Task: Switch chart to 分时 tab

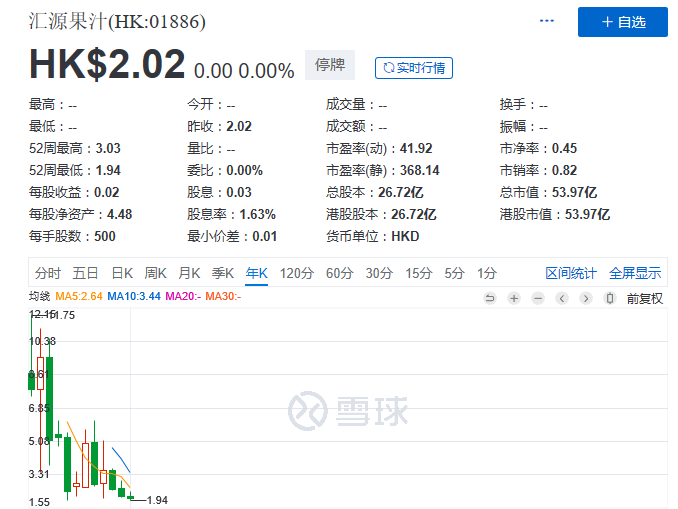Action: point(48,273)
